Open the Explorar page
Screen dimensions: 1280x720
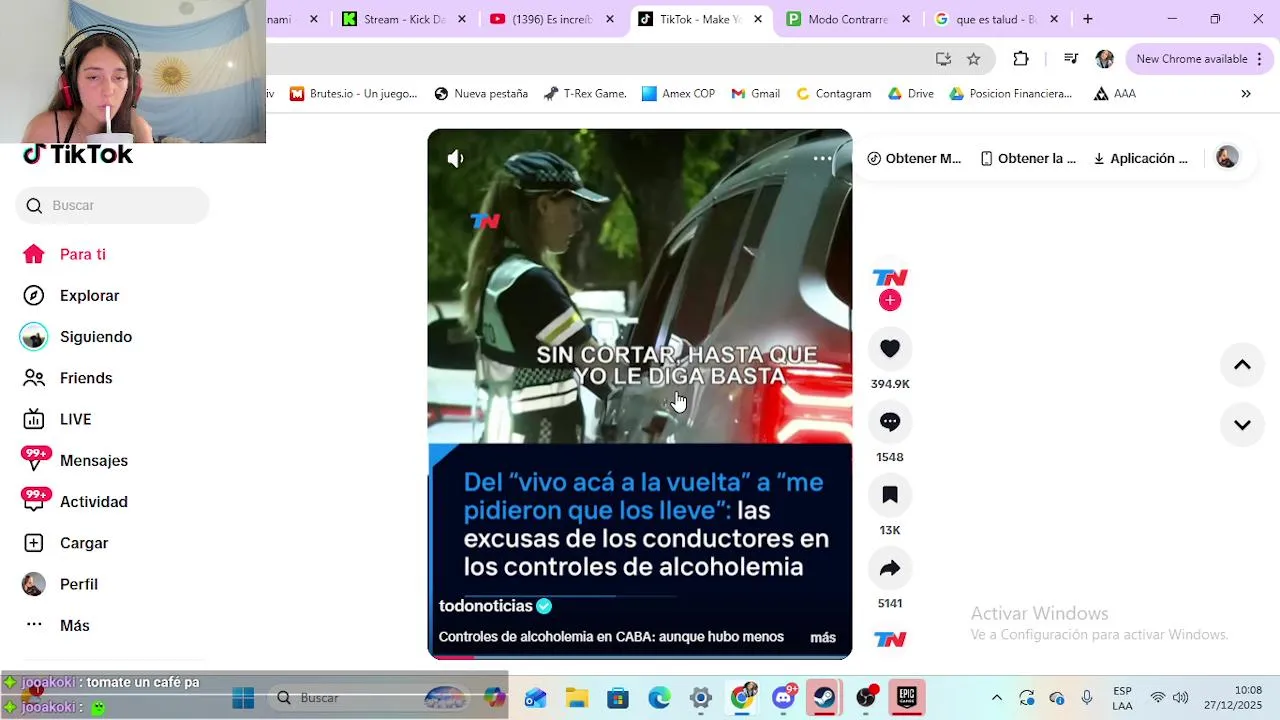[71, 296]
